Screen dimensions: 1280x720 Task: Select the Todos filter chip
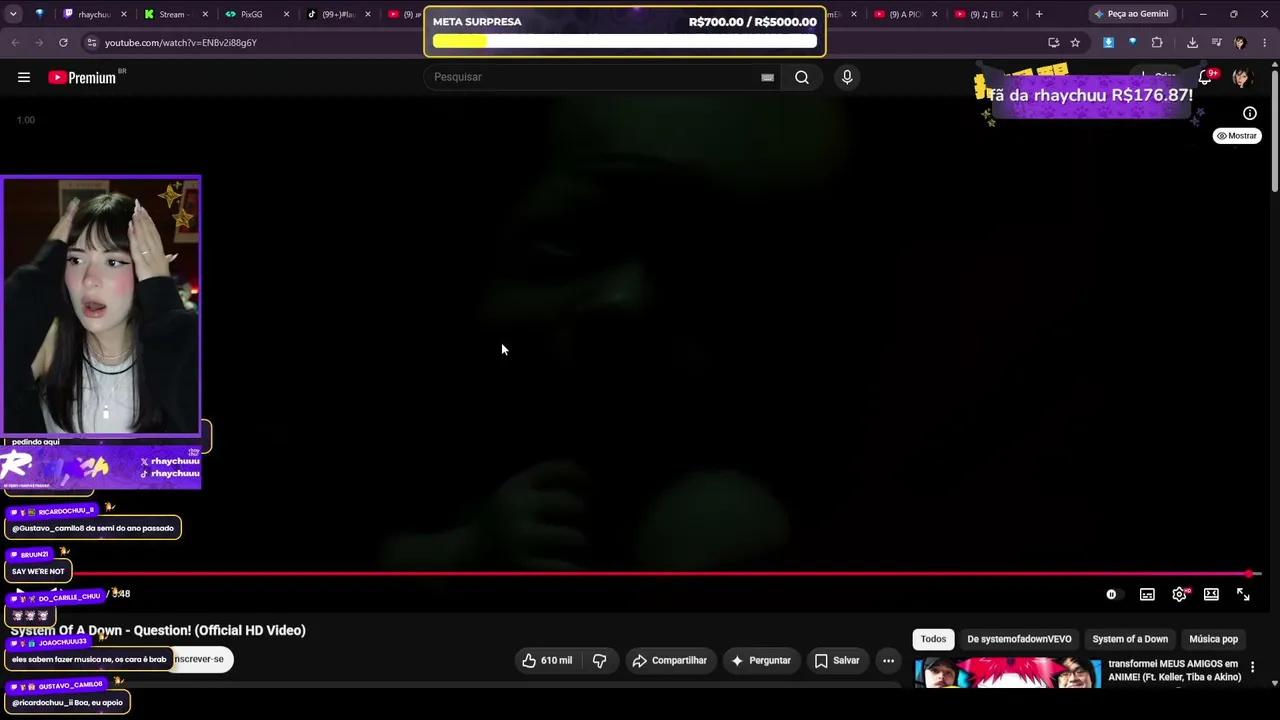[x=933, y=639]
